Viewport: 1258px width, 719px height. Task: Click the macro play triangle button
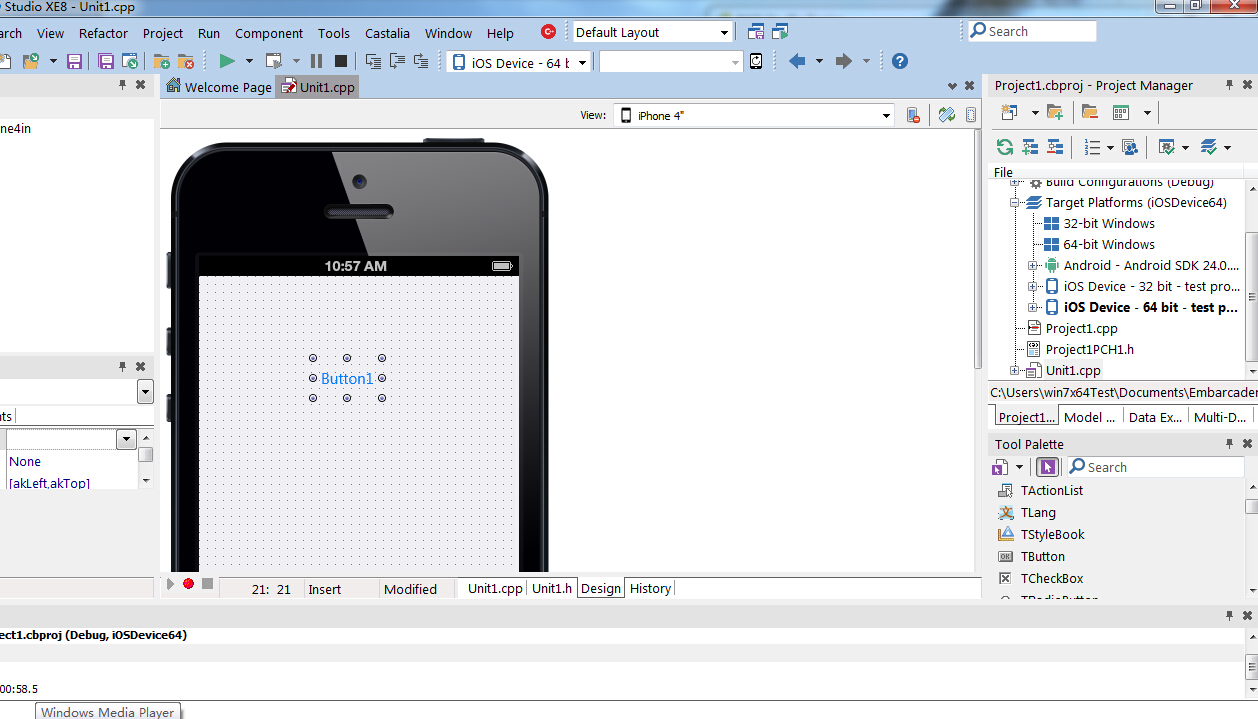(x=170, y=583)
